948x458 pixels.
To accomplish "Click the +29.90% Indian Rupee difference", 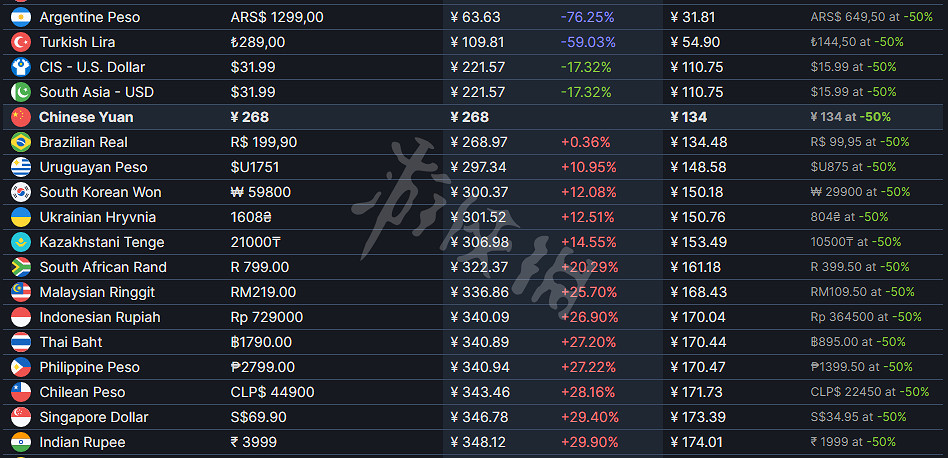I will (x=588, y=442).
